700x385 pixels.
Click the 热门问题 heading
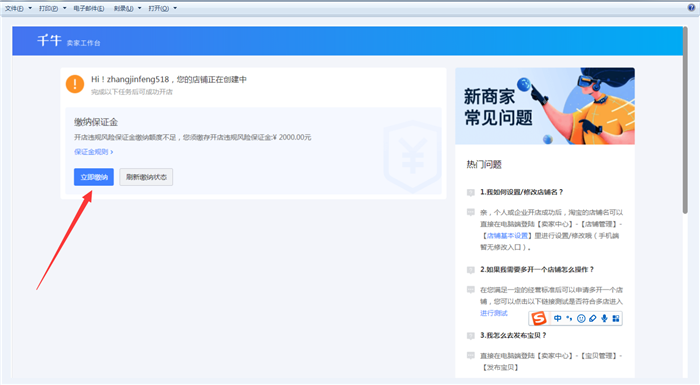coord(484,164)
